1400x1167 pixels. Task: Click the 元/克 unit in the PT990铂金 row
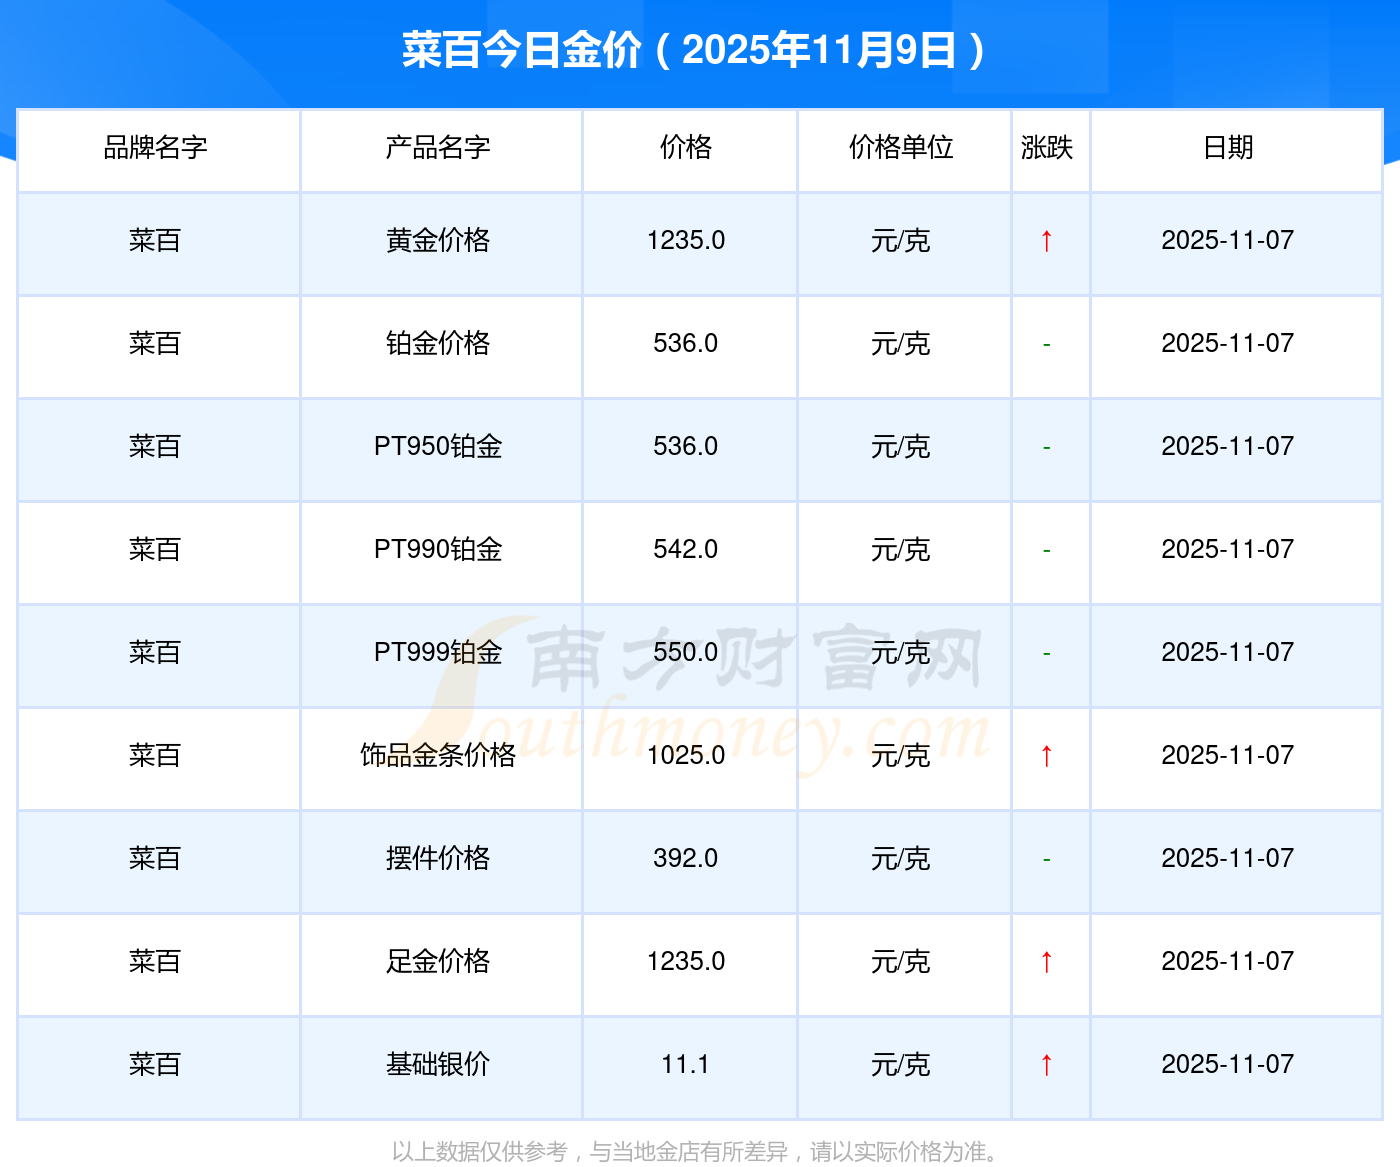point(901,550)
